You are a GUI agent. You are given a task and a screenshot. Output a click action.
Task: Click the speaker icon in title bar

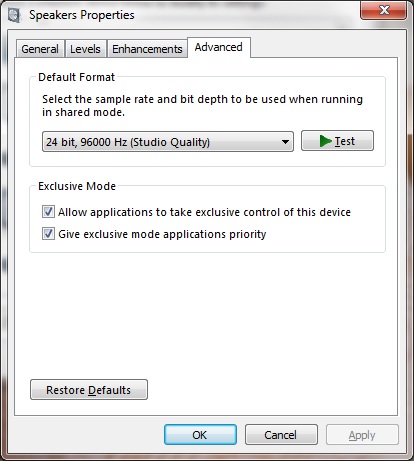coord(14,15)
